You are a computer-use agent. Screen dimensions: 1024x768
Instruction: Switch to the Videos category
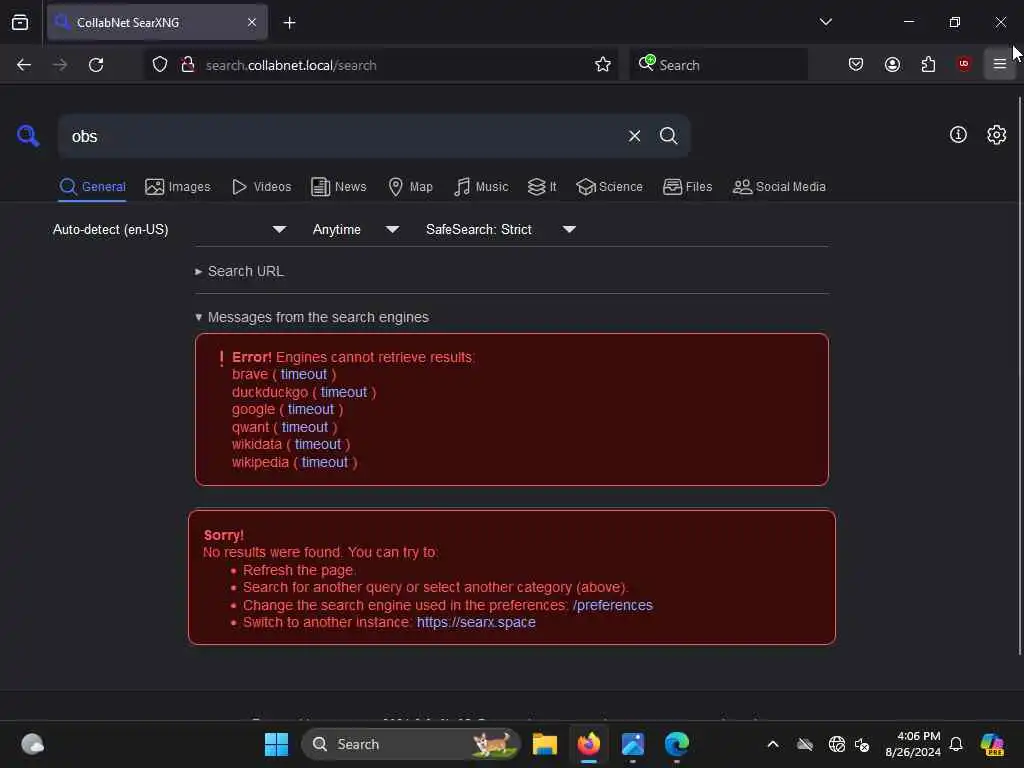click(261, 187)
